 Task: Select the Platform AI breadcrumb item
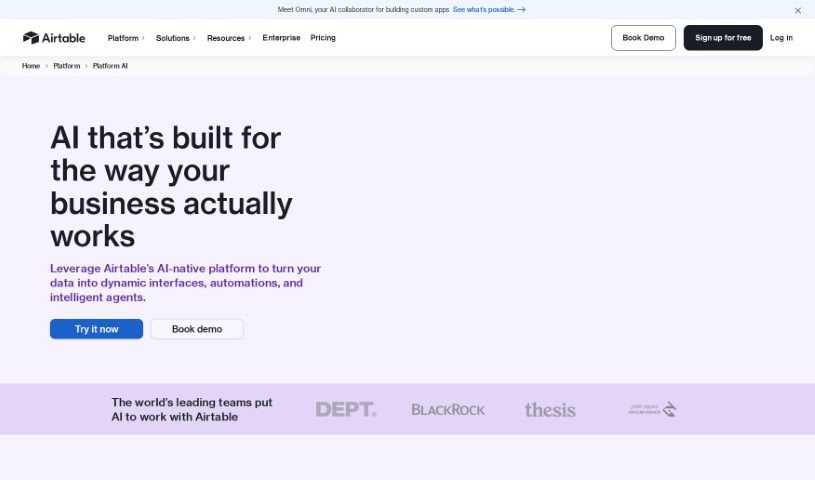[x=110, y=66]
